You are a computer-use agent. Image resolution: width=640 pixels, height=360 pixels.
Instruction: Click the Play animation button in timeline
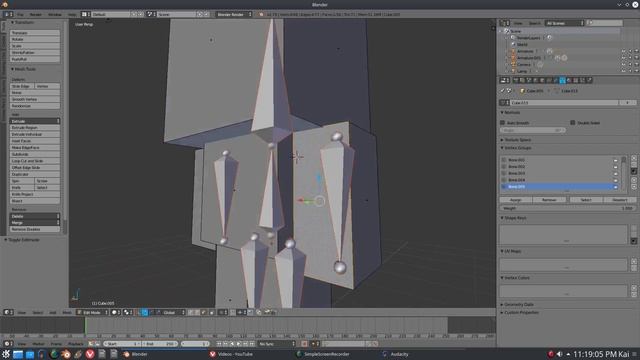[239, 344]
